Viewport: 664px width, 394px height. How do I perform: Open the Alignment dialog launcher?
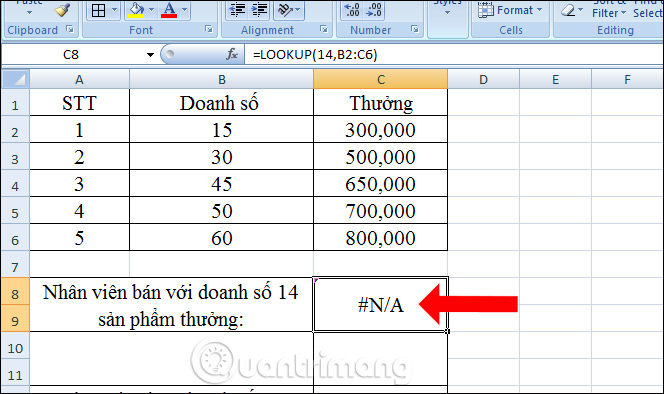(324, 29)
